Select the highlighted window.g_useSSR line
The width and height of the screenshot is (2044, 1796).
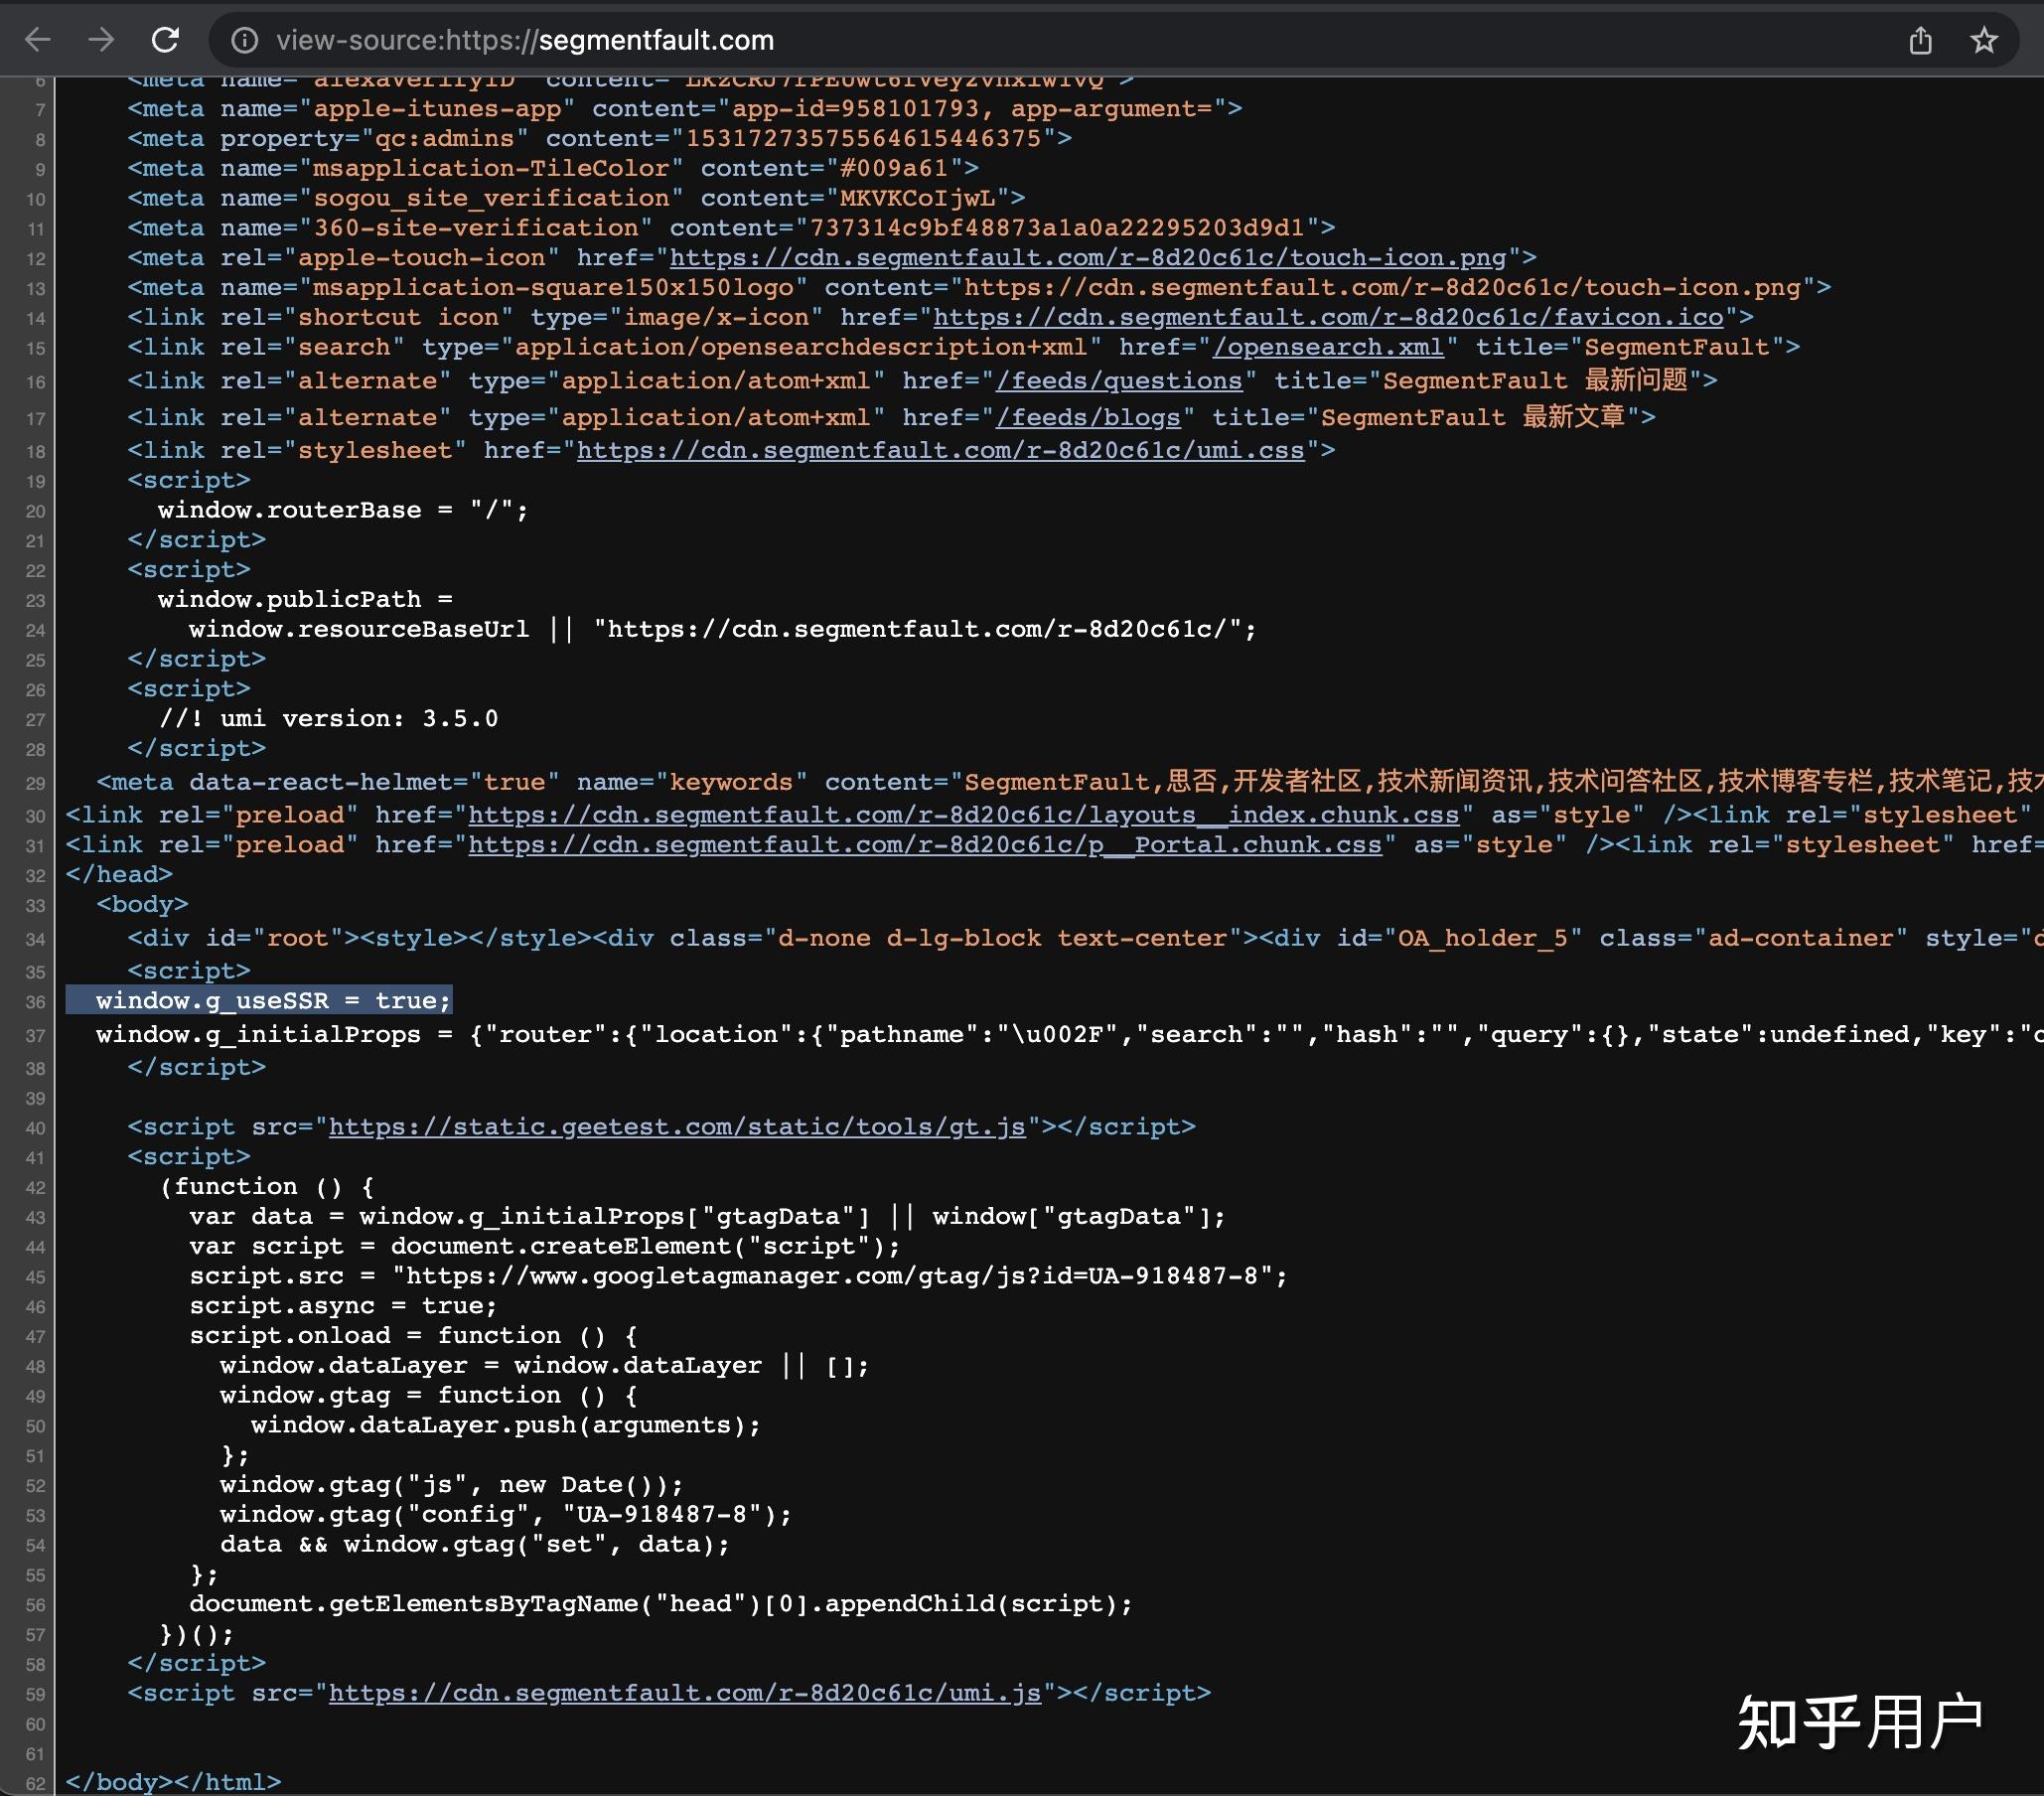point(258,1000)
